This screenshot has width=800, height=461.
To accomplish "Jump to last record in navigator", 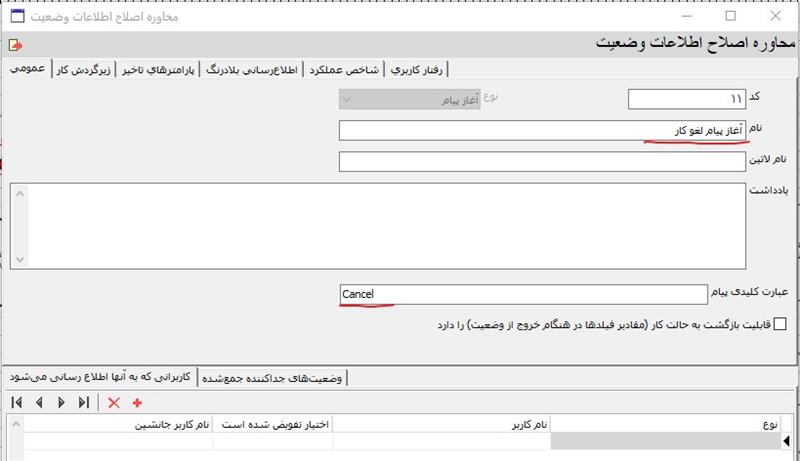I will coord(84,402).
